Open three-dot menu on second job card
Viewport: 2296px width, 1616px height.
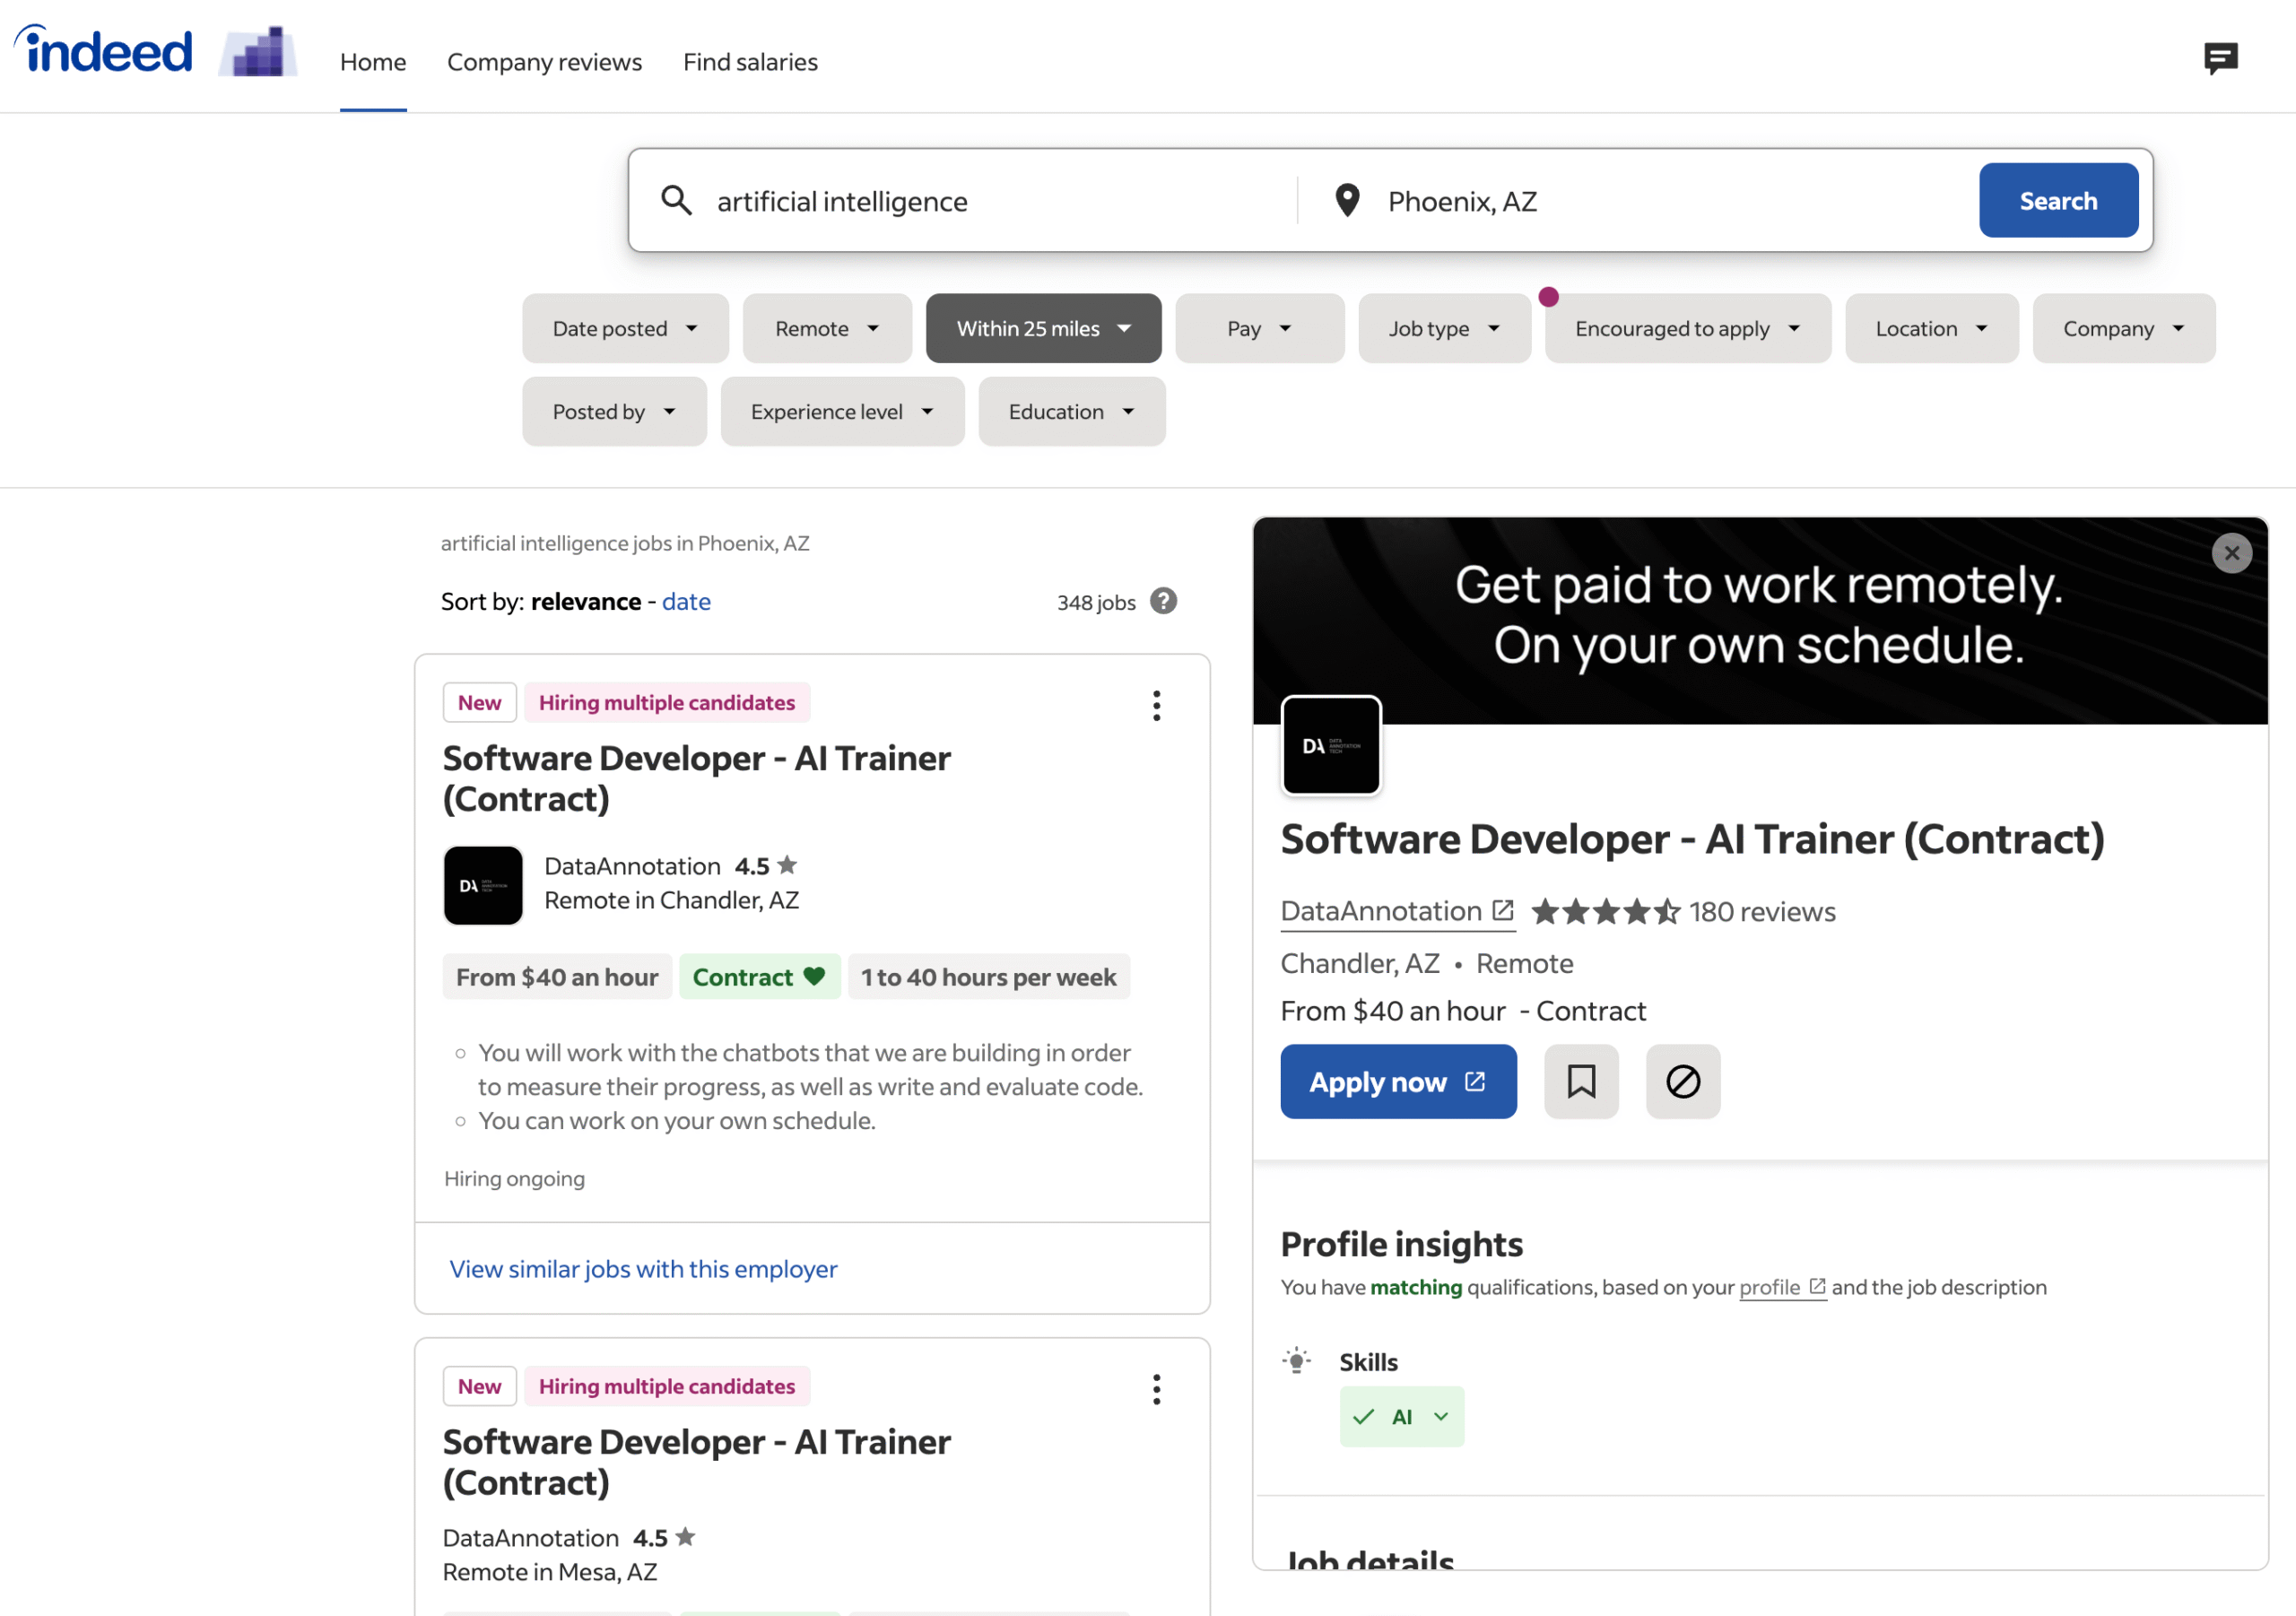click(x=1156, y=1388)
